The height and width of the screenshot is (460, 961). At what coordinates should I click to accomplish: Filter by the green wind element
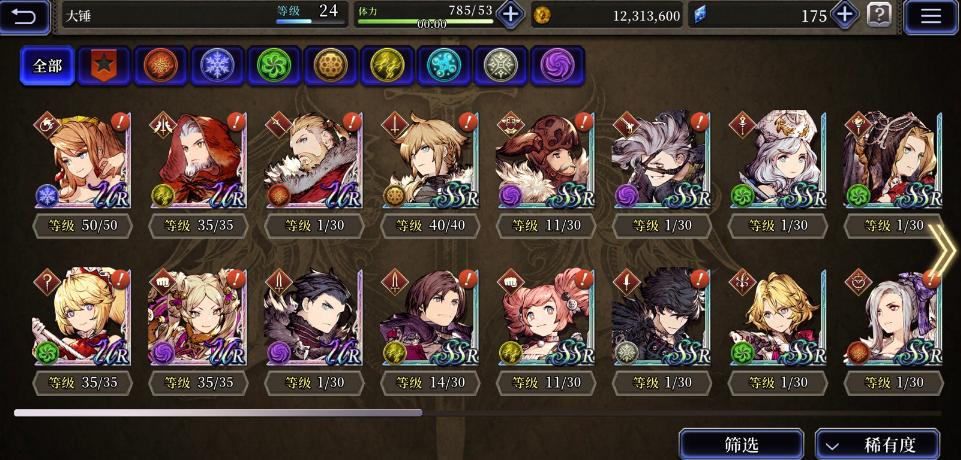[x=273, y=65]
